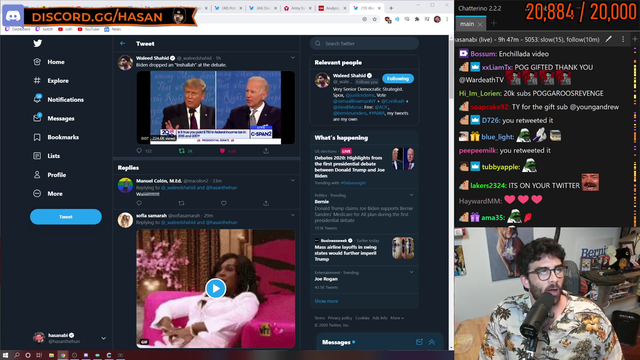640x360 pixels.
Task: Add a new Chatterino tab
Action: tap(493, 24)
